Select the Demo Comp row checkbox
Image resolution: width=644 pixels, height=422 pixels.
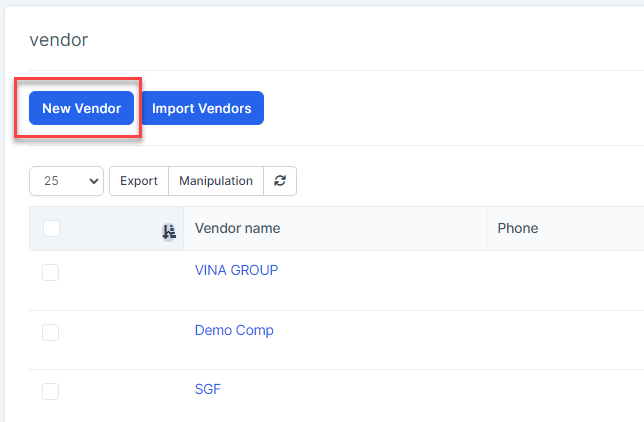(51, 332)
